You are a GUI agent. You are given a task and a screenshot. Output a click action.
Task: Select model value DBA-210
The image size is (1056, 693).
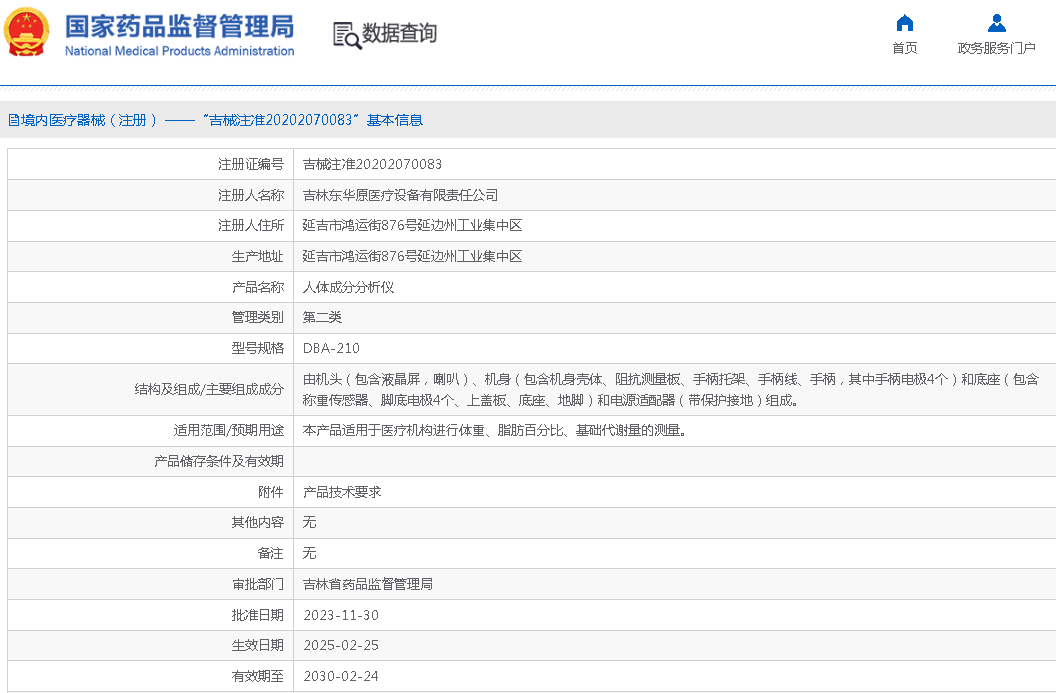click(331, 348)
